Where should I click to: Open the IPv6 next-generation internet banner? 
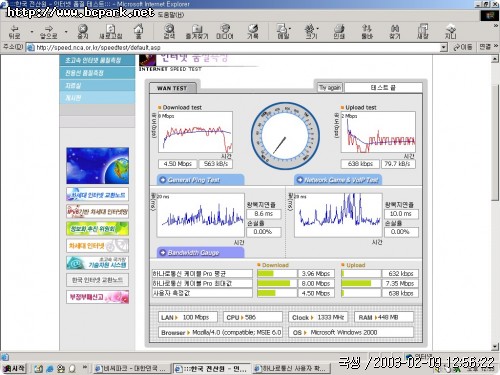(97, 212)
